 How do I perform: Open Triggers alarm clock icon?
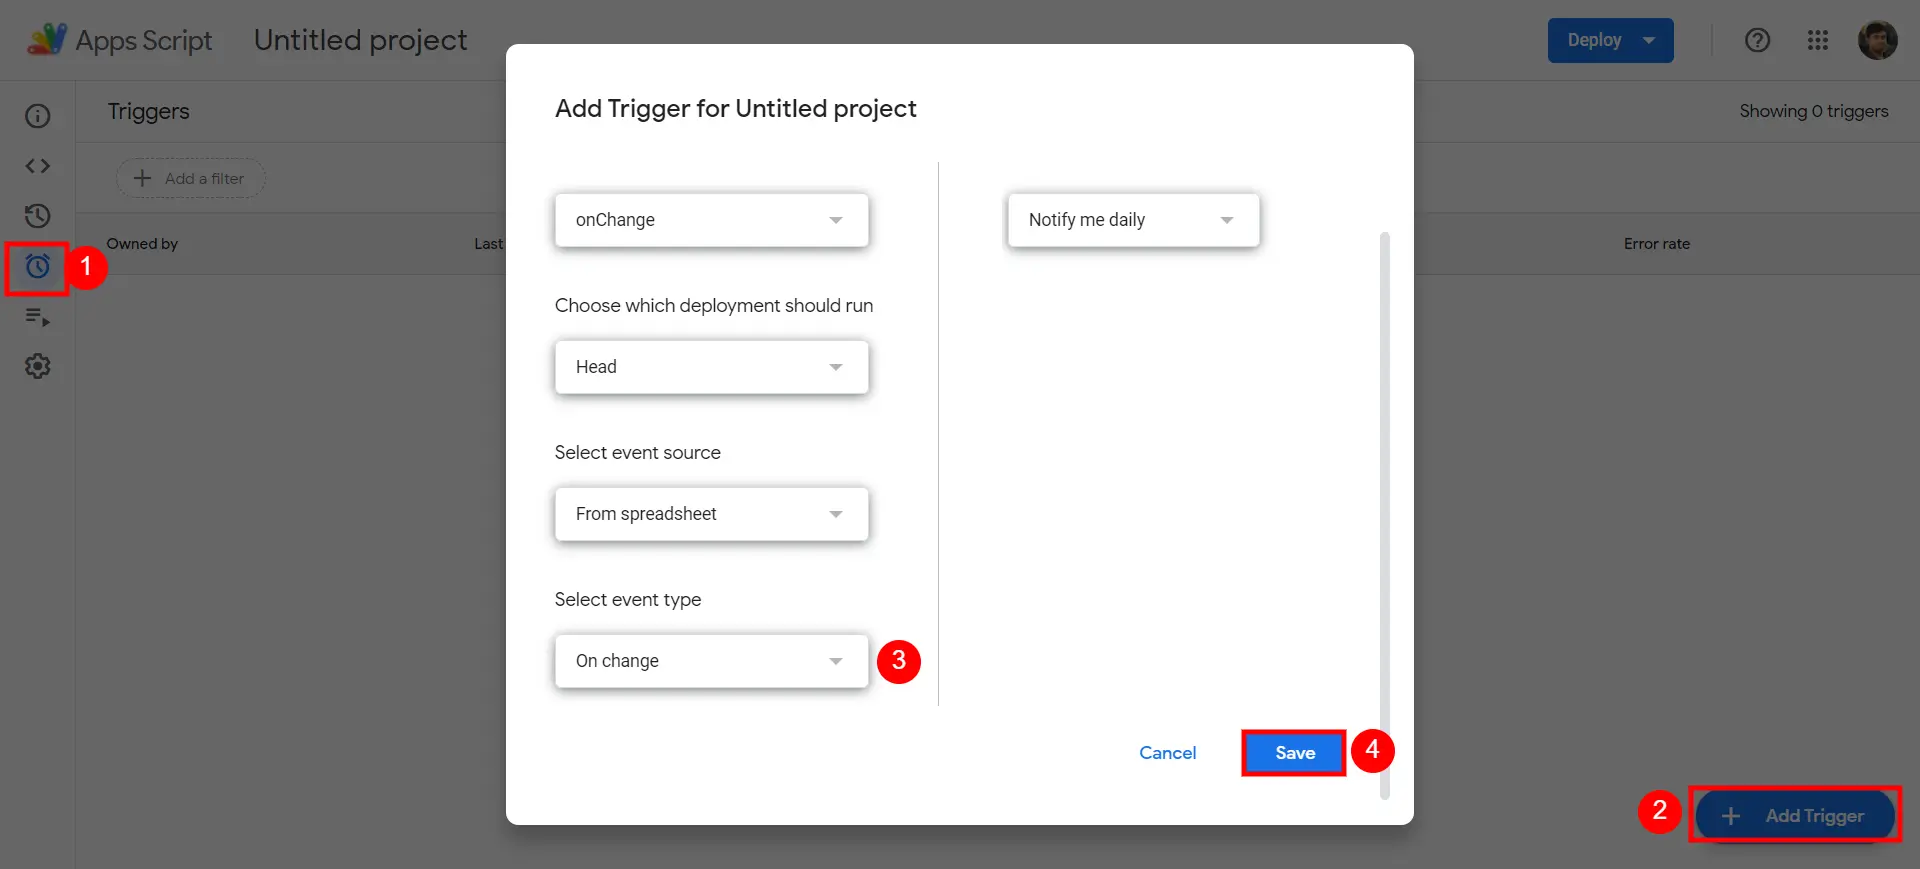[38, 267]
